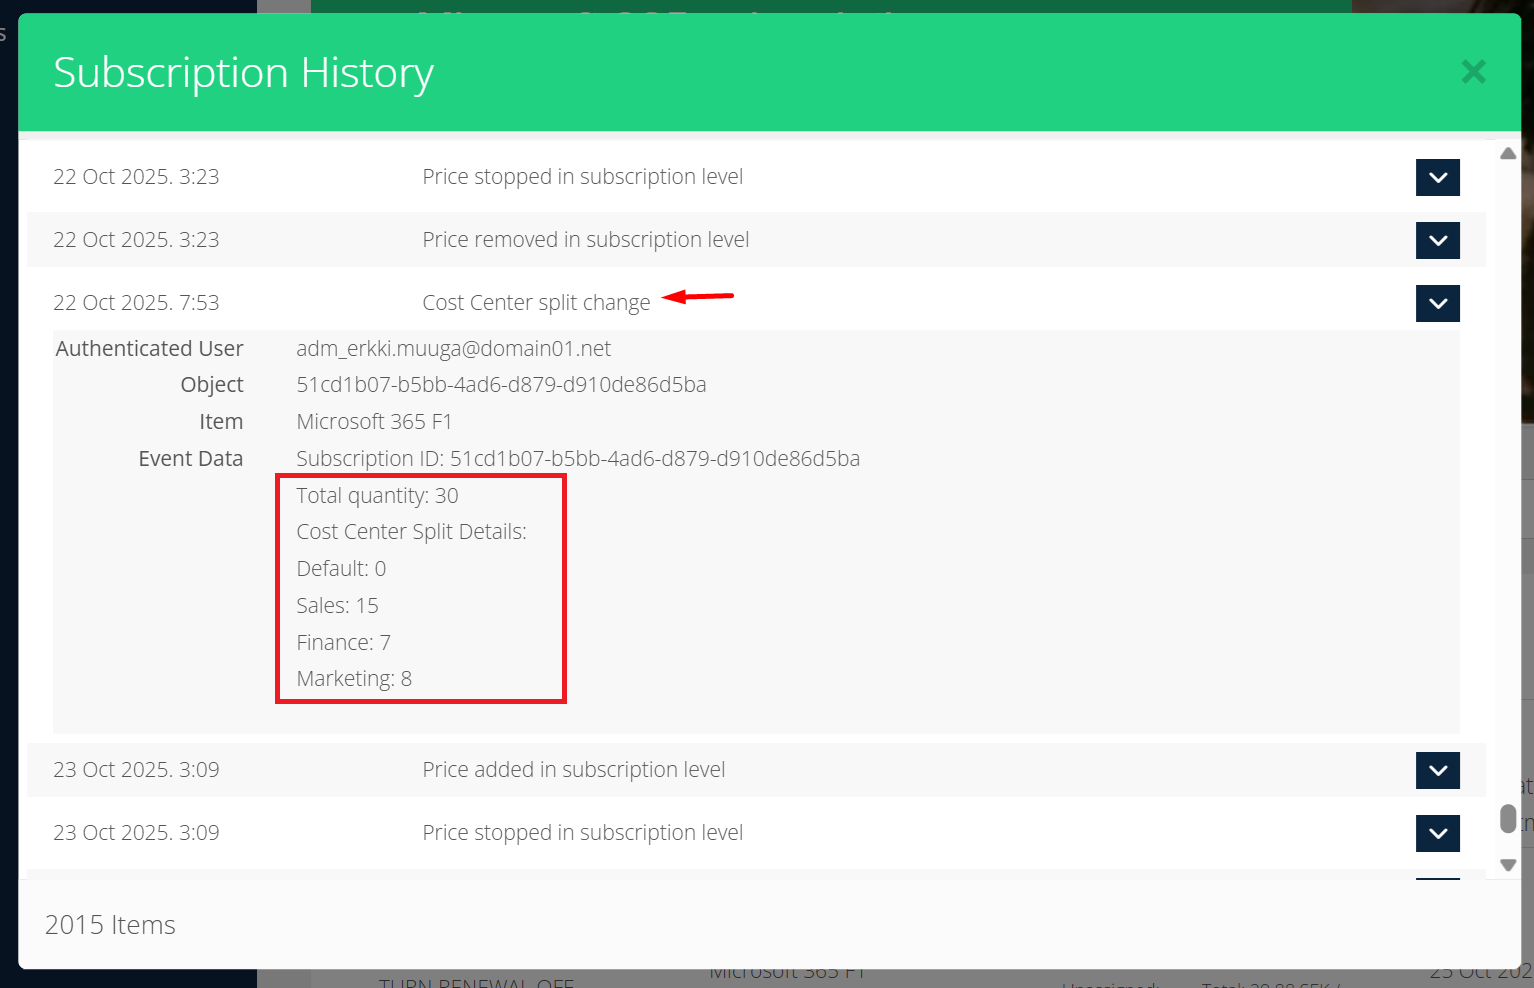Viewport: 1534px width, 988px height.
Task: Expand the Price removed in subscription level chevron
Action: coord(1437,241)
